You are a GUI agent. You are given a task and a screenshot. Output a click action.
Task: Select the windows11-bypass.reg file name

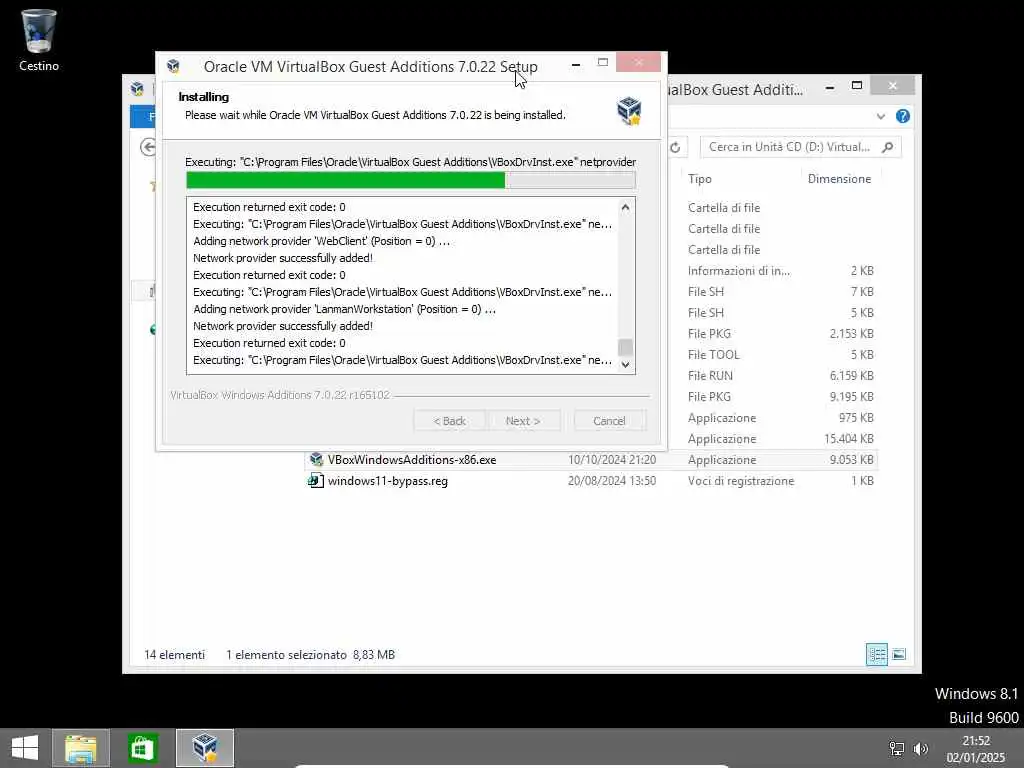[x=387, y=481]
